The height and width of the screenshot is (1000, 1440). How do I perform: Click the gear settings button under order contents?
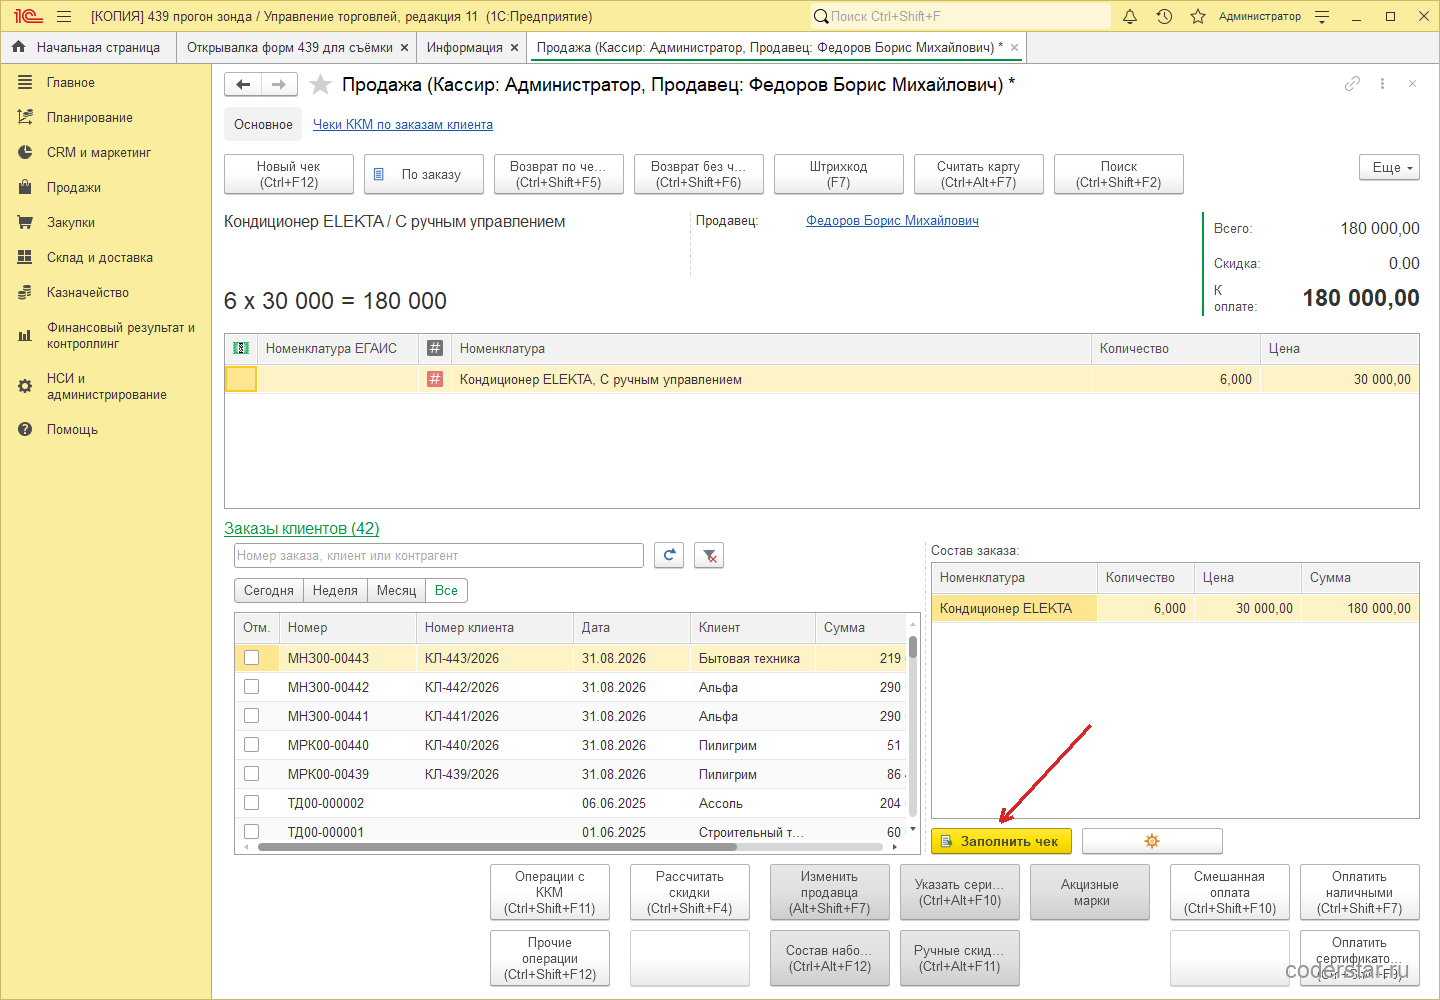(x=1152, y=841)
